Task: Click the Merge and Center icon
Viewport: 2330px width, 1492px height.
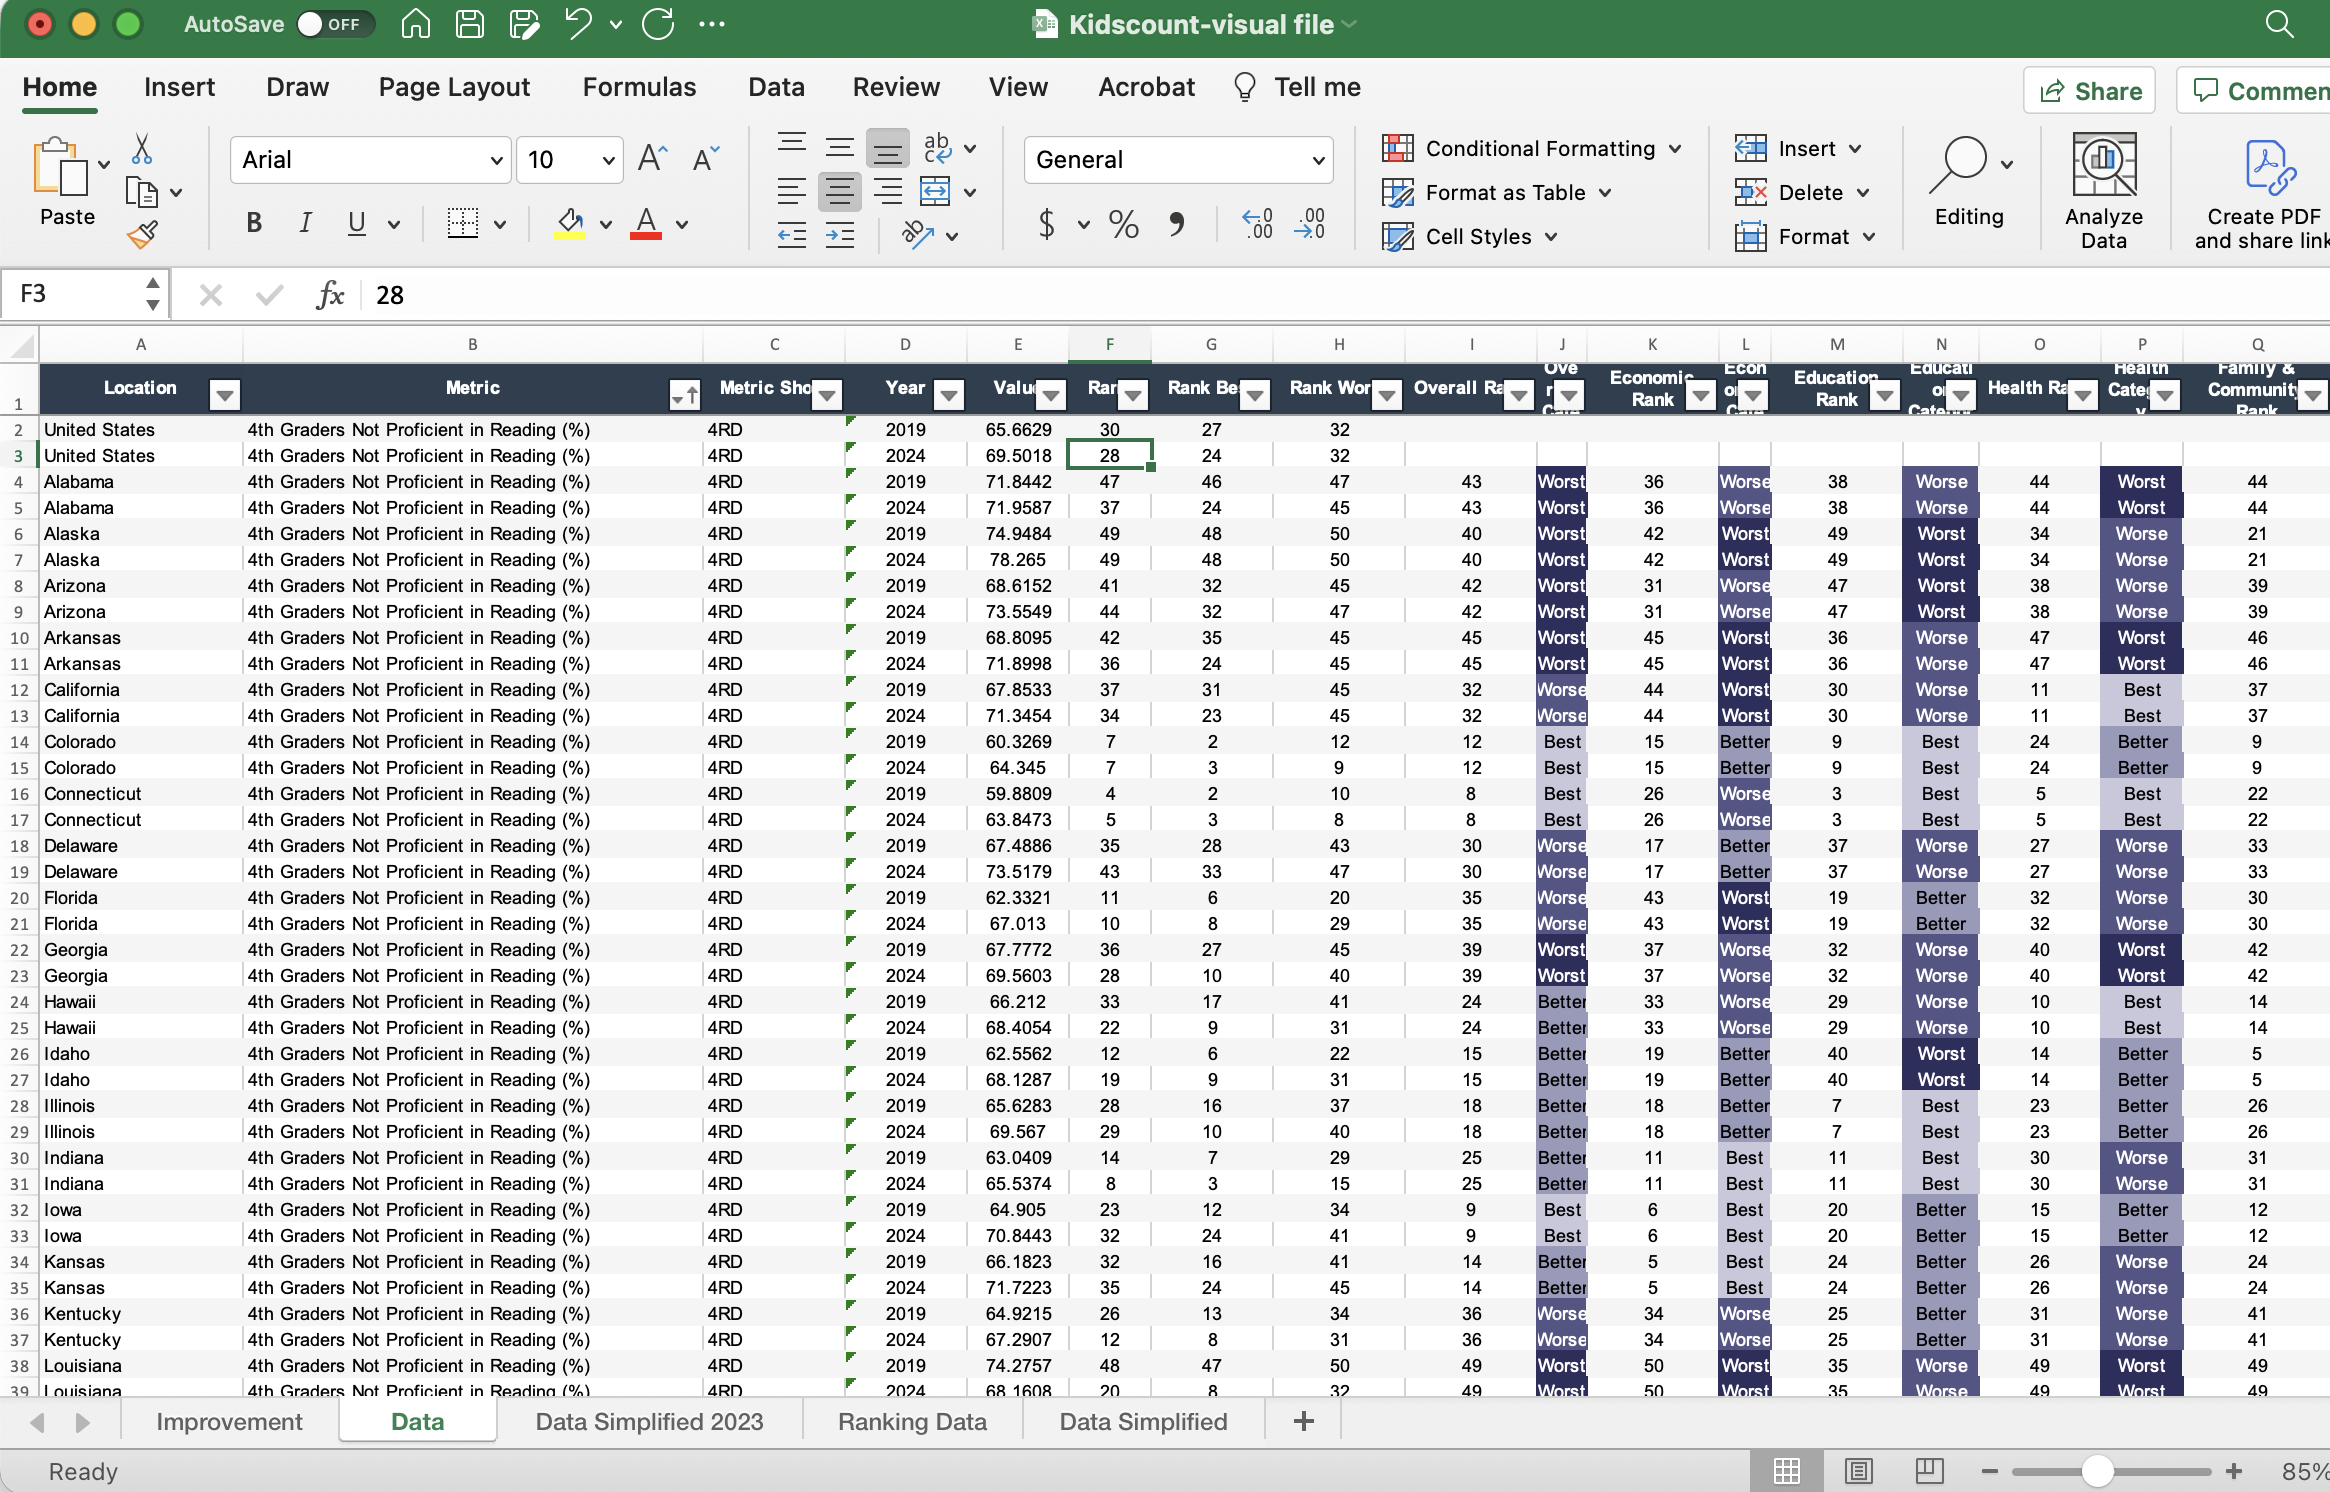Action: 934,191
